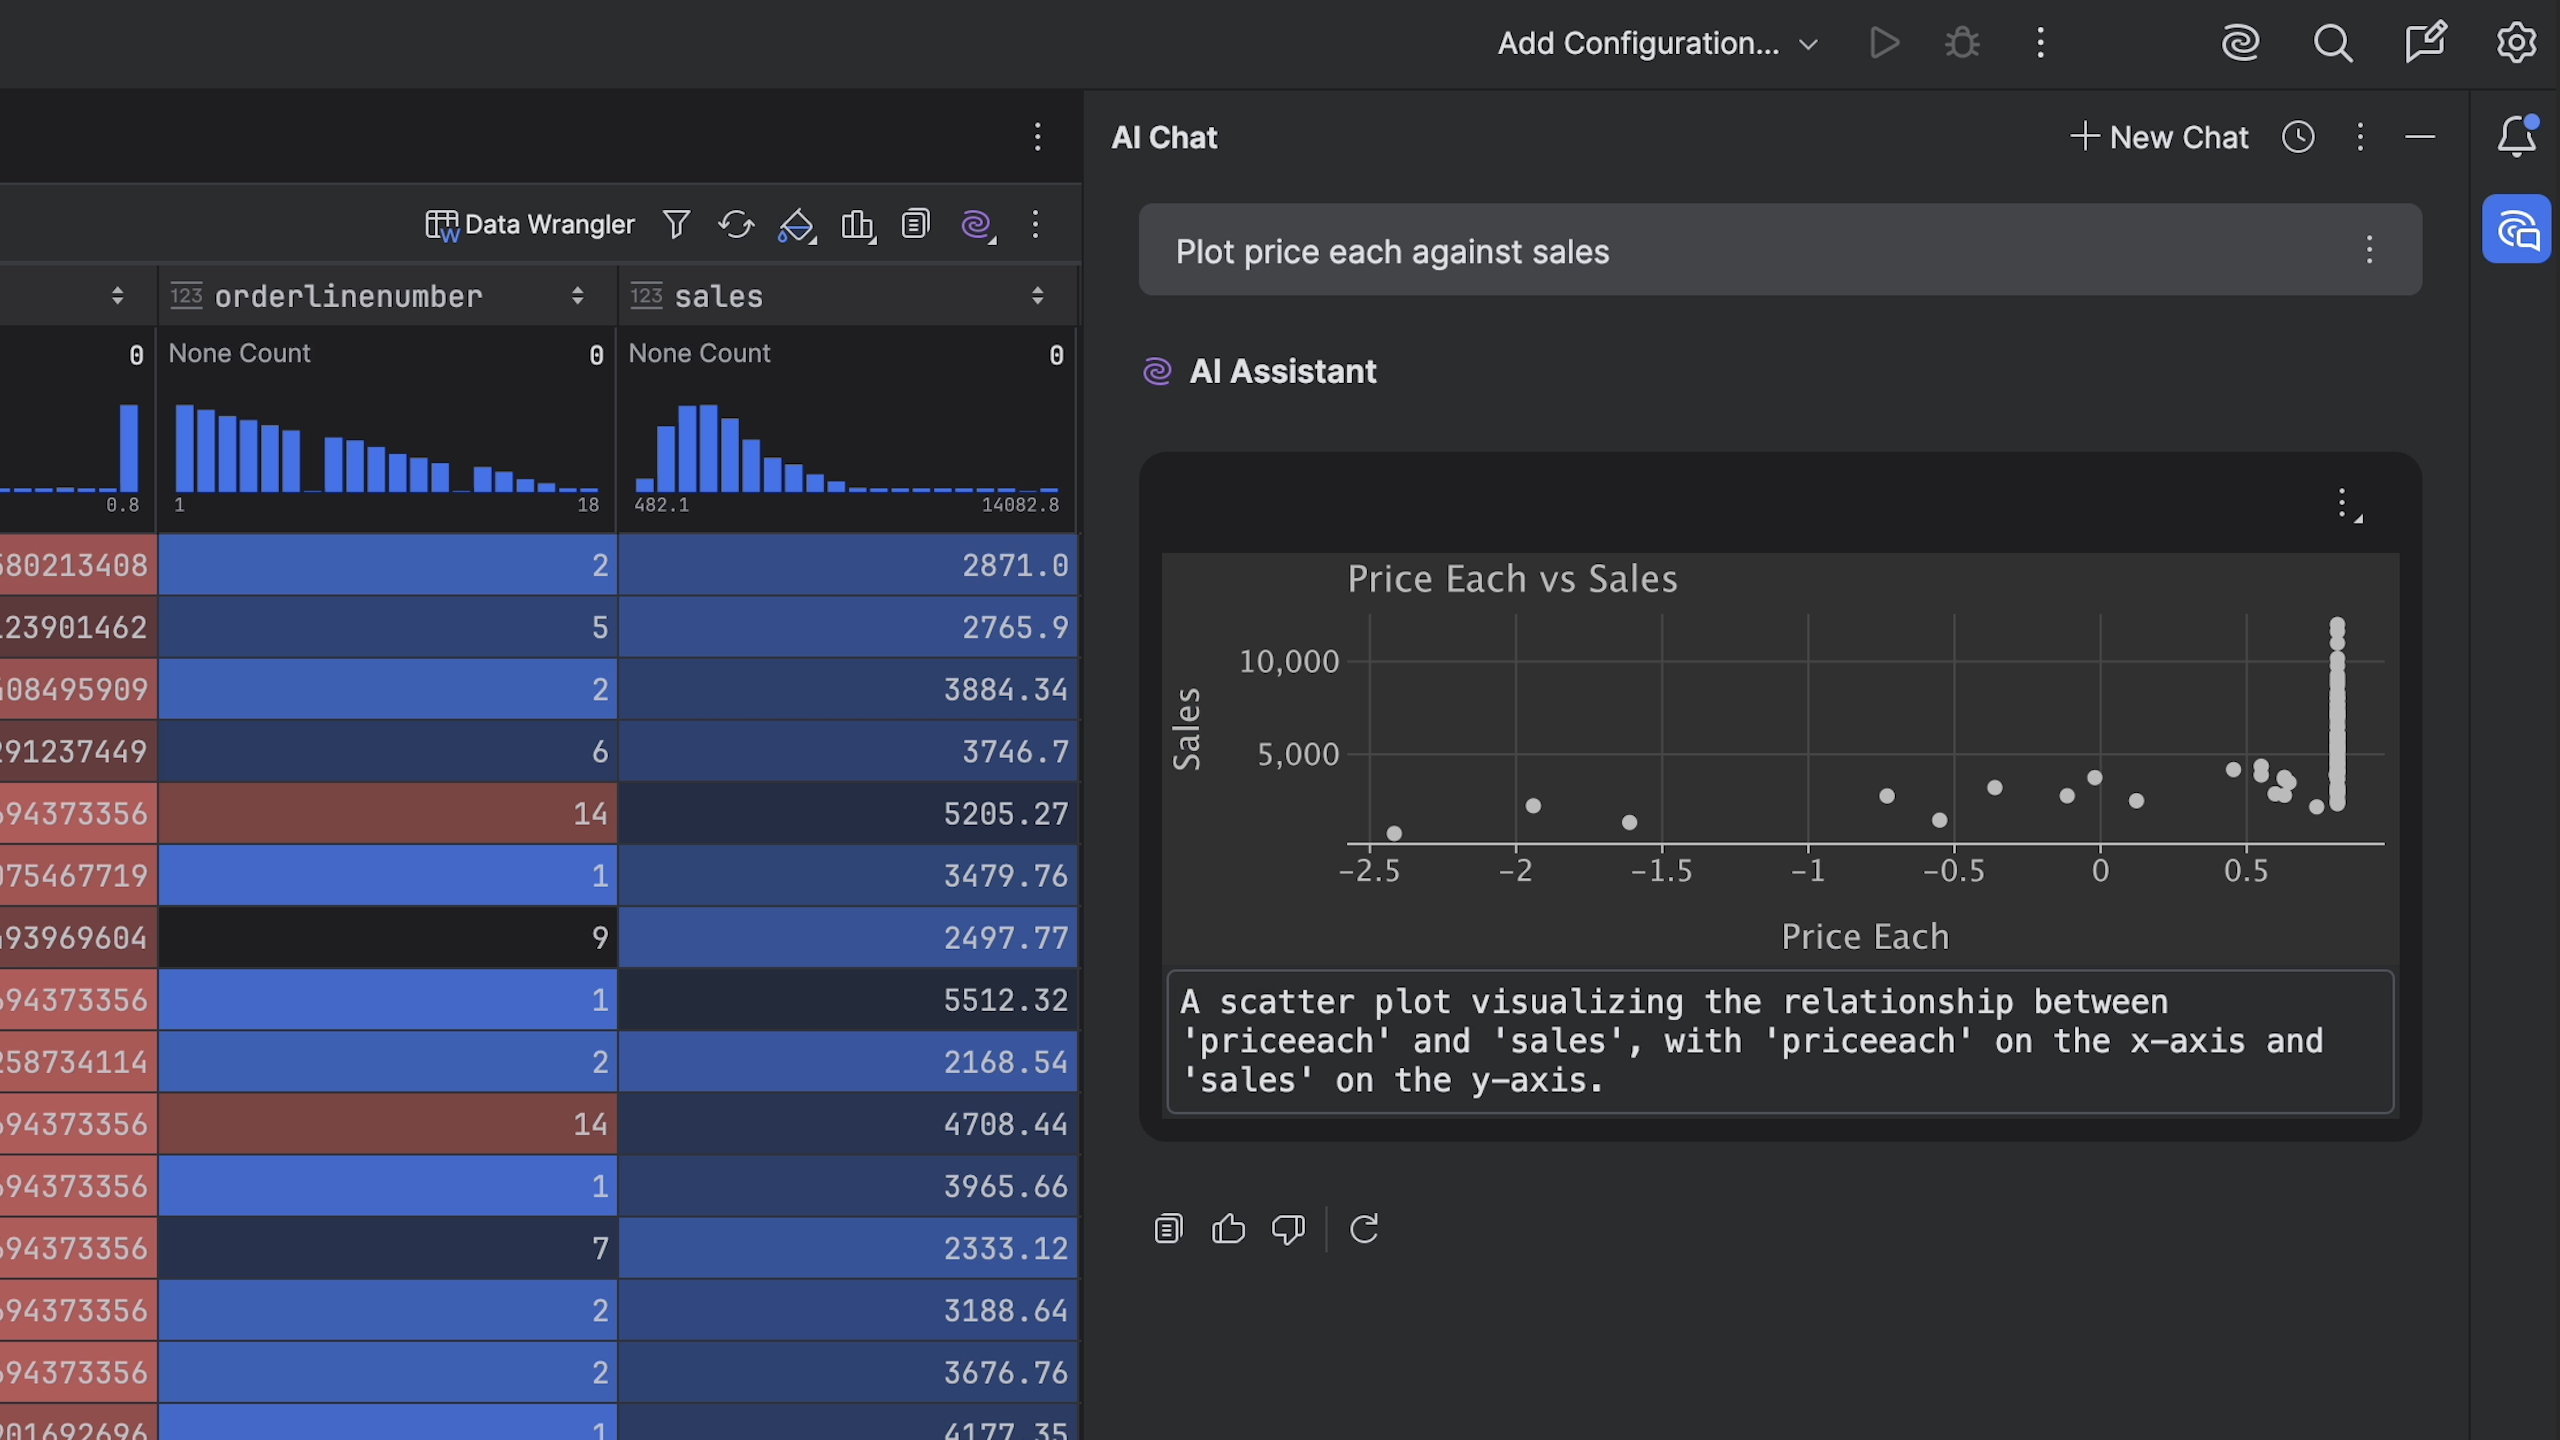Refresh the data table view
This screenshot has height=1440, width=2560.
coord(736,224)
